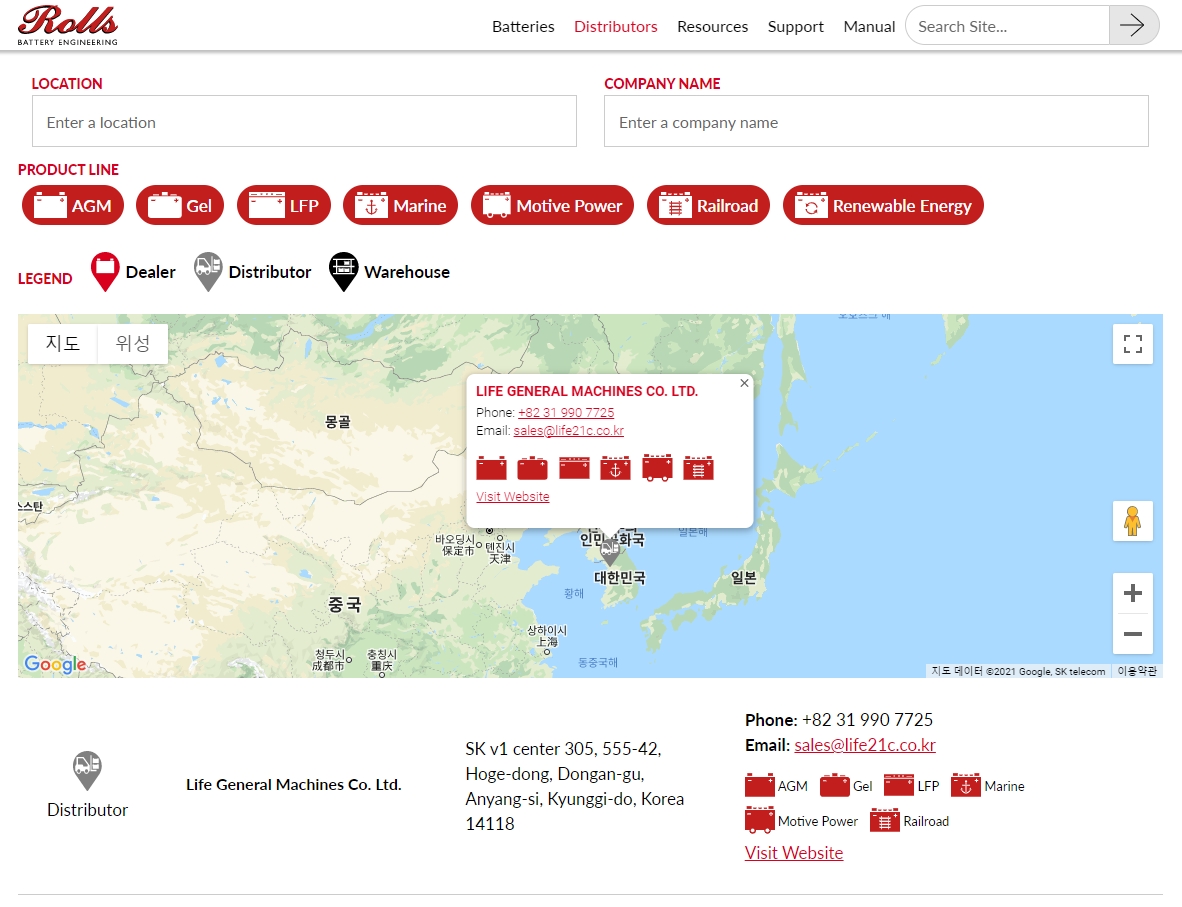The height and width of the screenshot is (907, 1182).
Task: Open Visit Website link in popup
Action: pyautogui.click(x=513, y=497)
